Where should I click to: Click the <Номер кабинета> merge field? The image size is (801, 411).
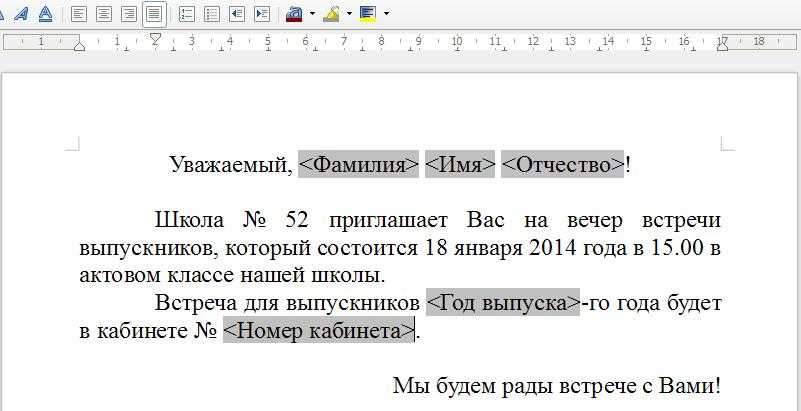point(318,331)
